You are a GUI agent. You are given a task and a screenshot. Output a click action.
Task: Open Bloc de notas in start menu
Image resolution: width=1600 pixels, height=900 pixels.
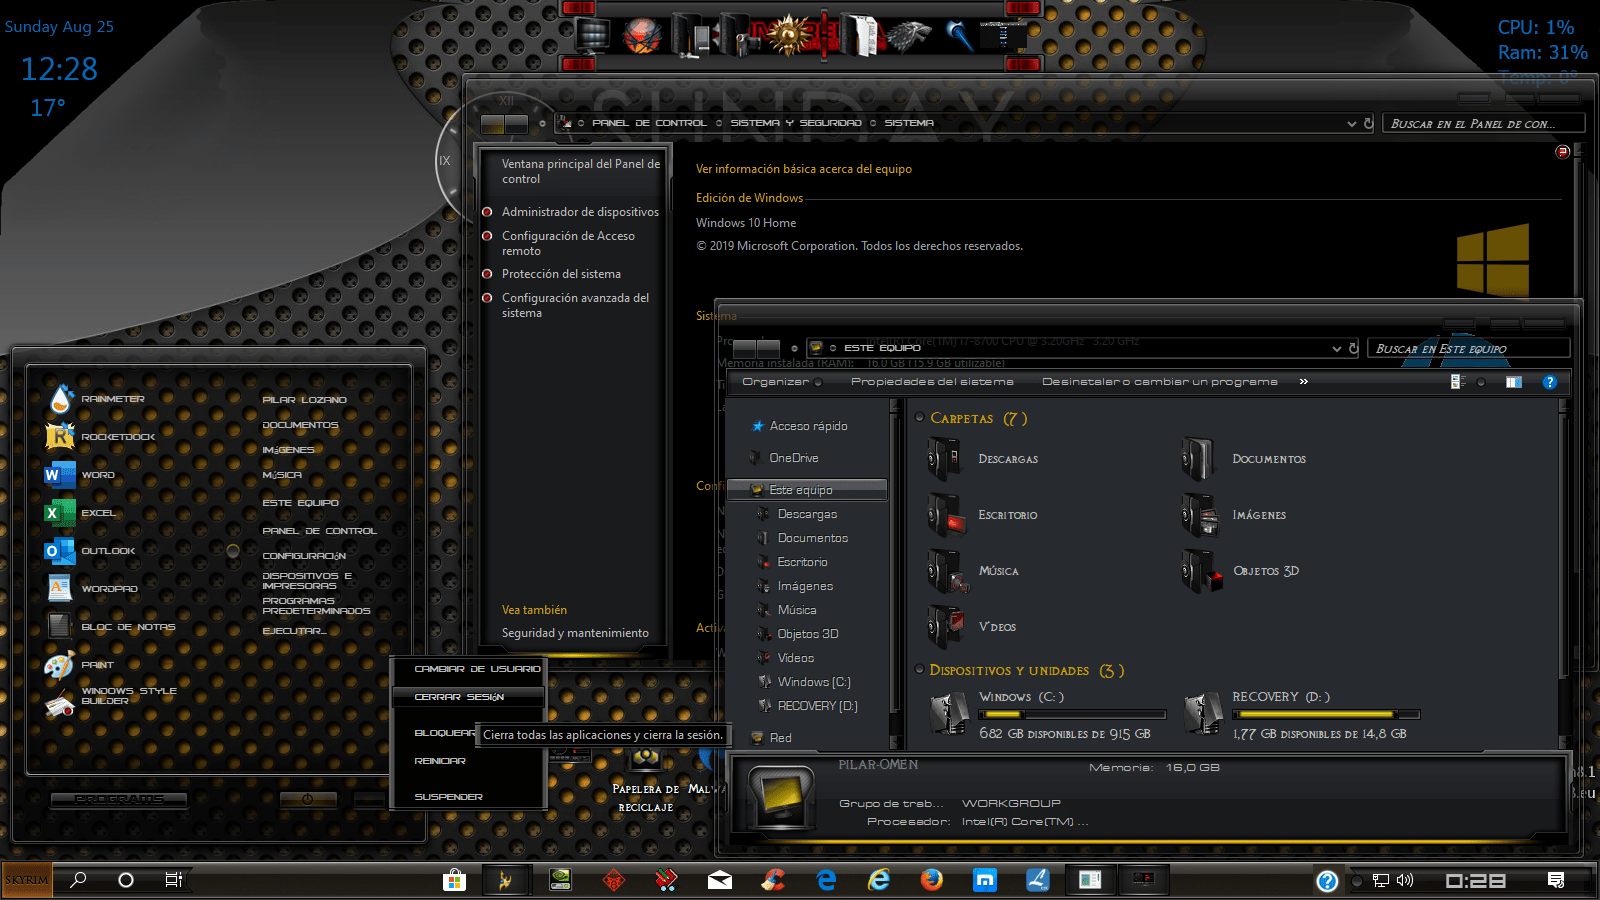[x=111, y=627]
